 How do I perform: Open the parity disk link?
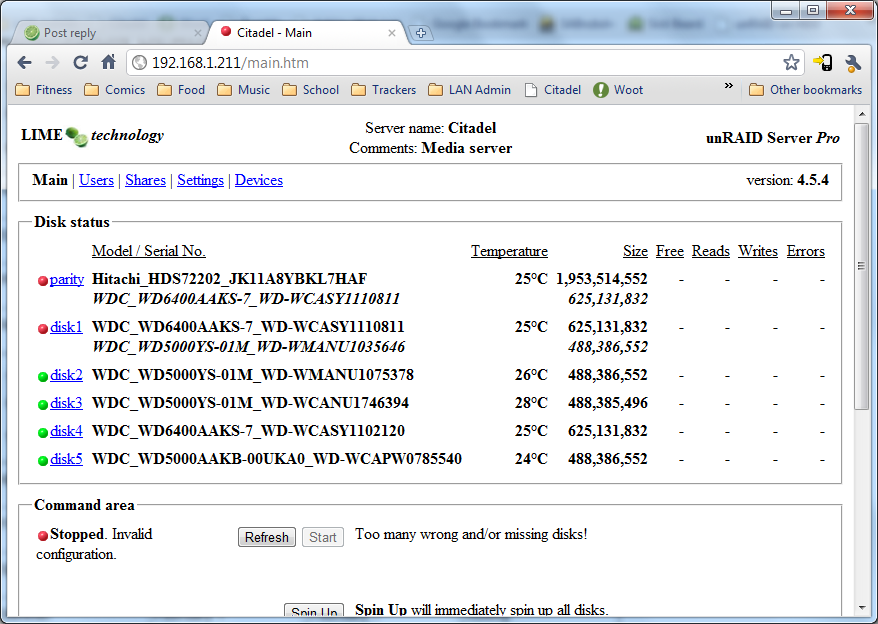(67, 279)
